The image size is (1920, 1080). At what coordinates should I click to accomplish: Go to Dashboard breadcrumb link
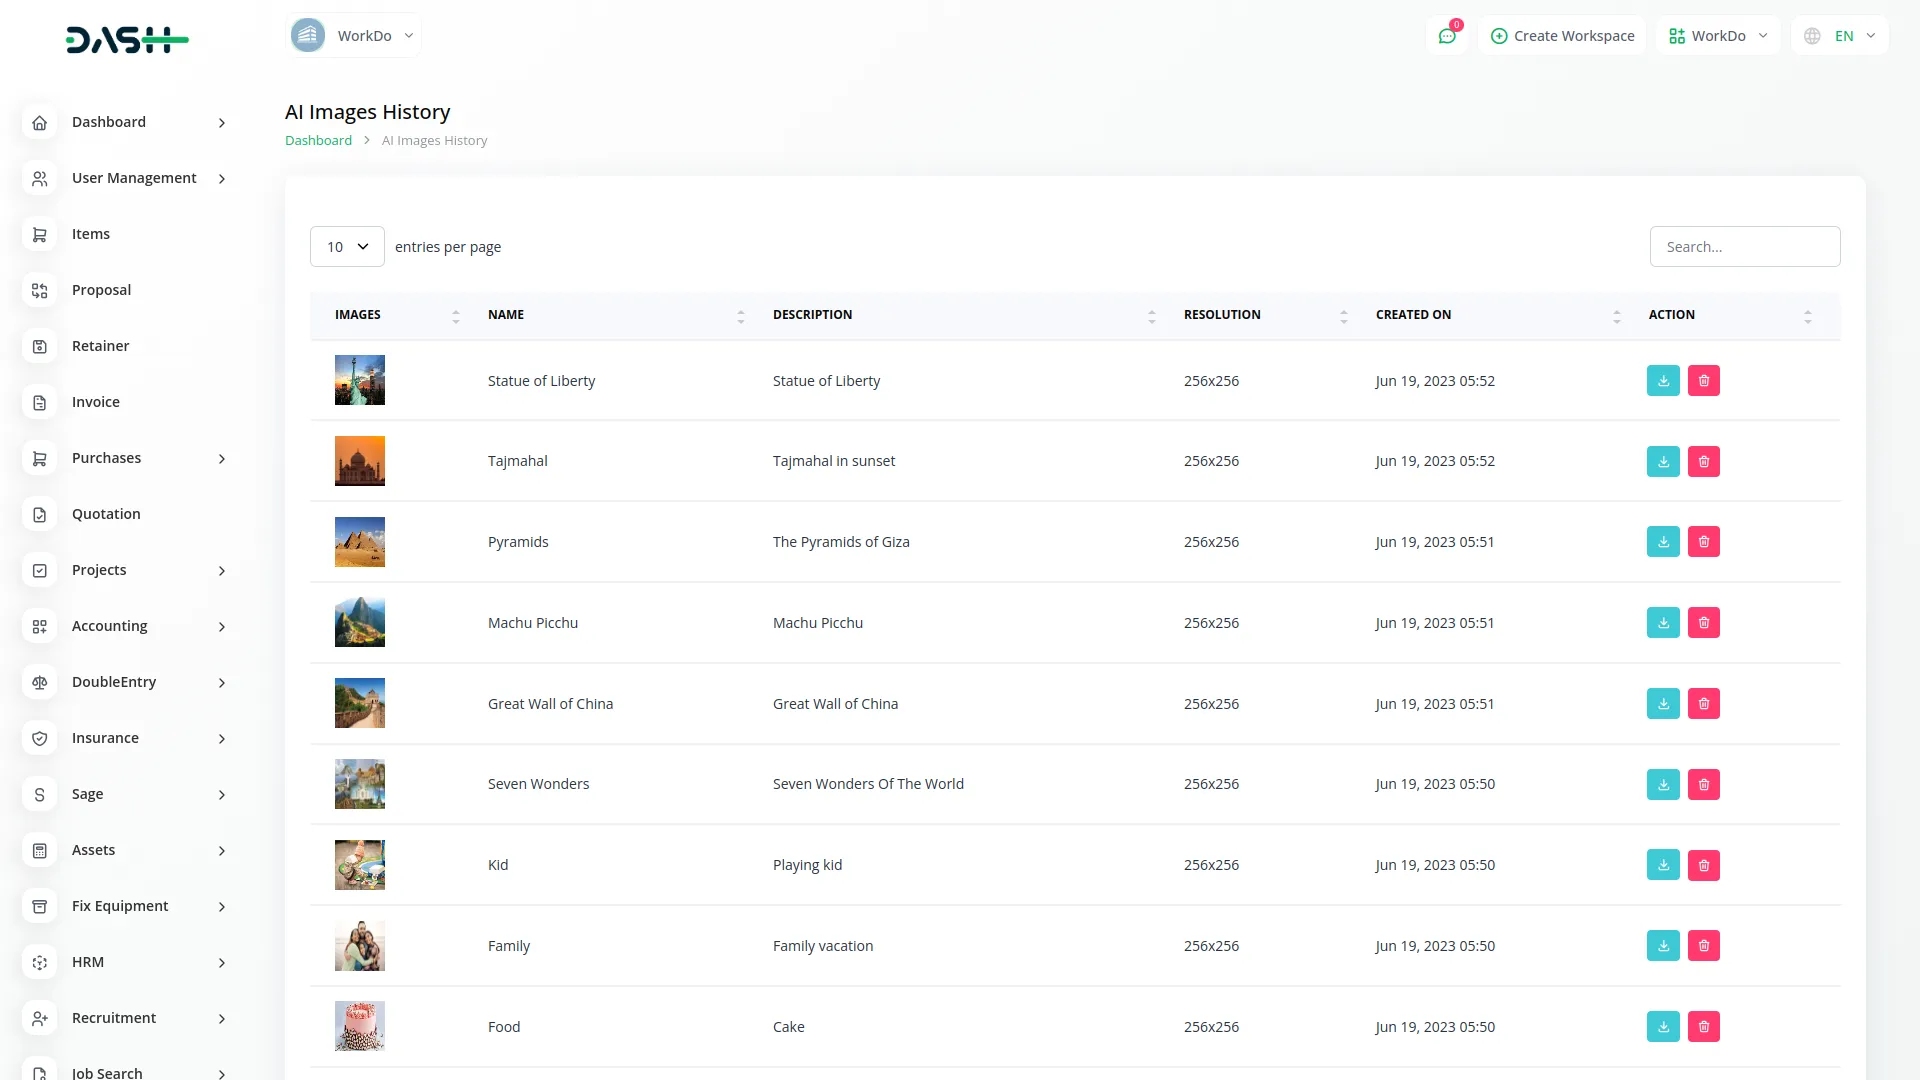tap(318, 141)
